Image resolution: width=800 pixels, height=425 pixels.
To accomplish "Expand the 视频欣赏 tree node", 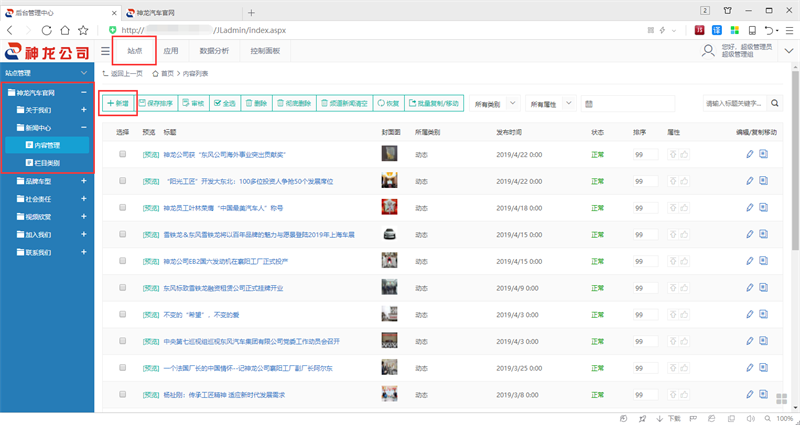I will click(84, 217).
